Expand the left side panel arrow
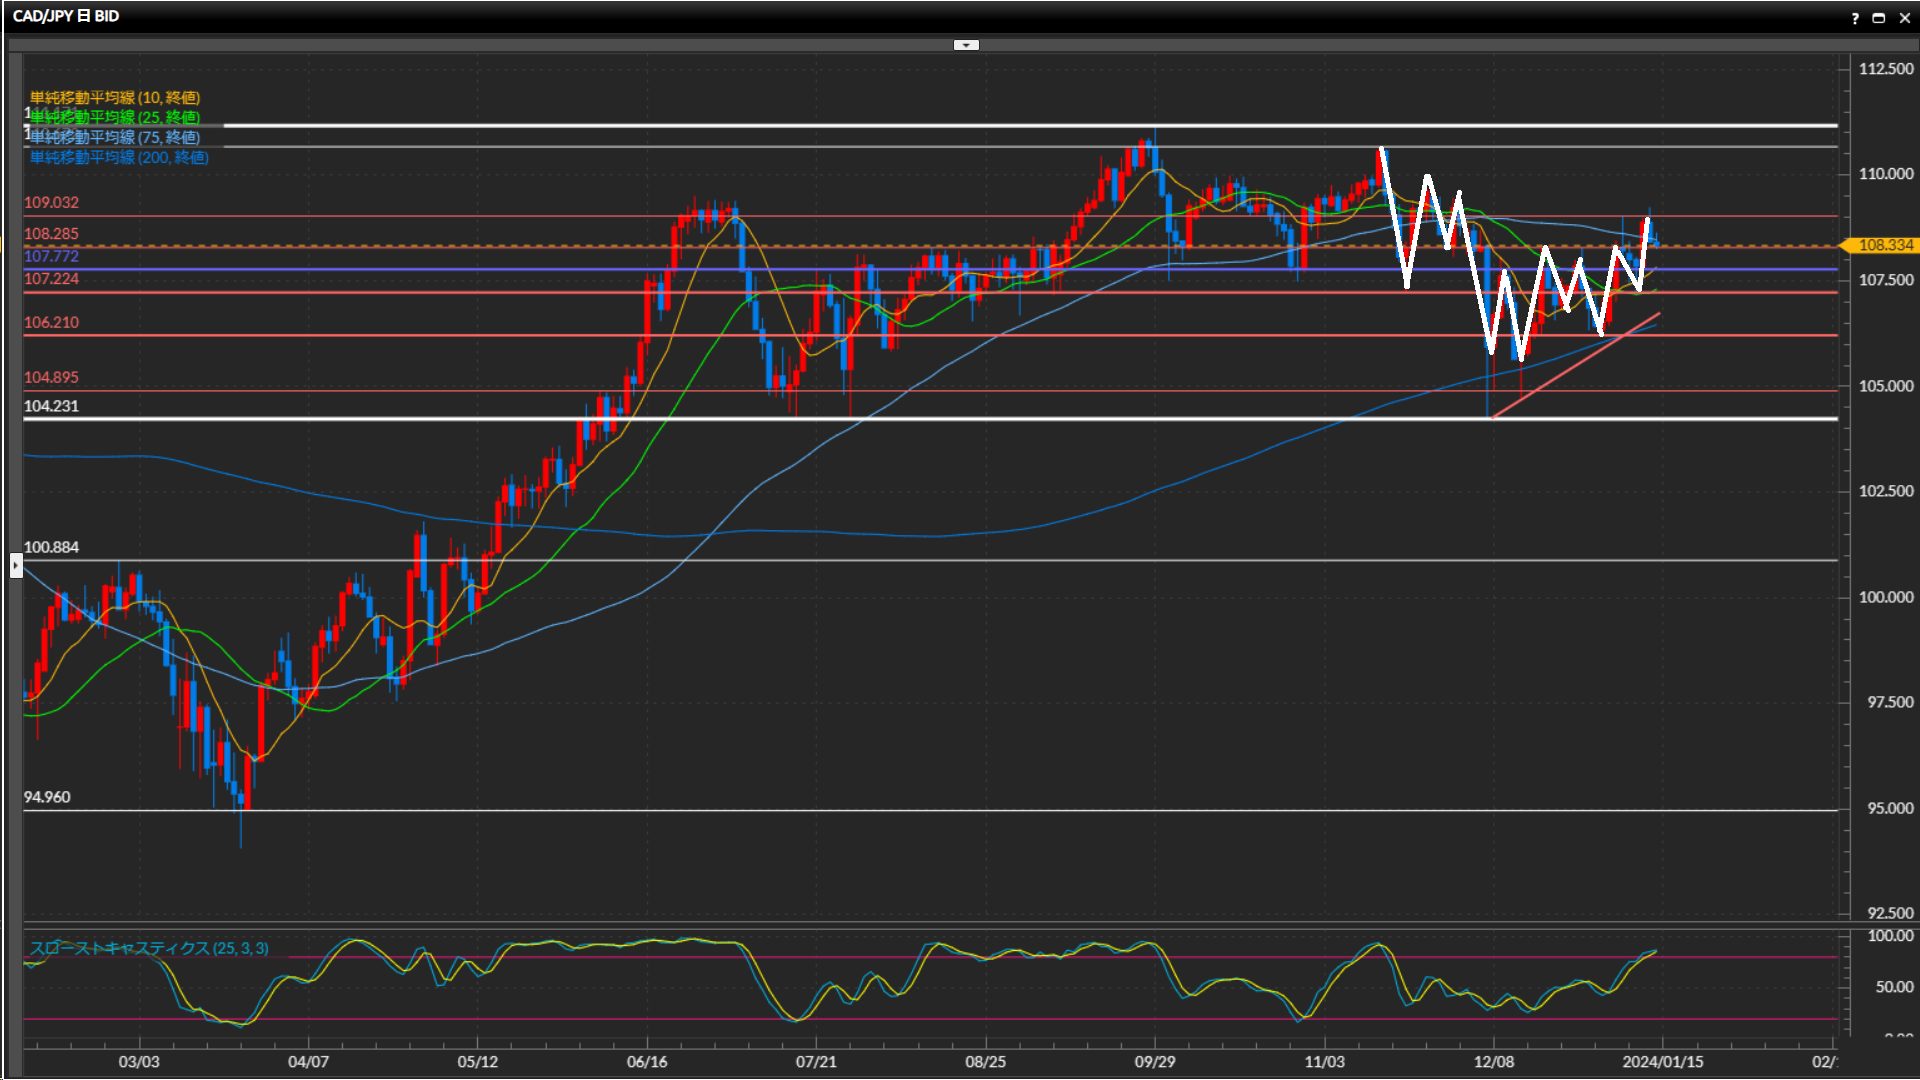Viewport: 1920px width, 1080px height. coord(16,566)
